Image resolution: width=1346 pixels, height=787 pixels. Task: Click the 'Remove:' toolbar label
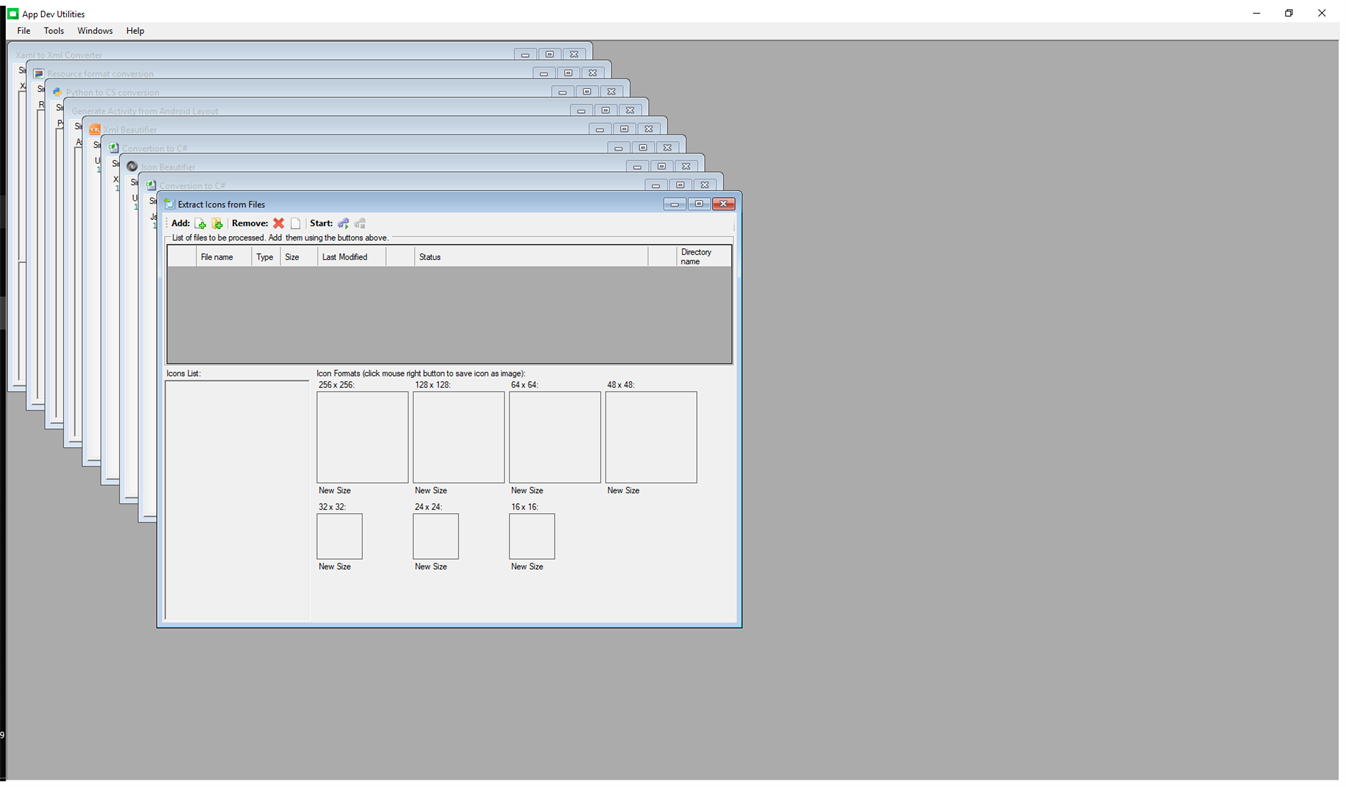[250, 223]
